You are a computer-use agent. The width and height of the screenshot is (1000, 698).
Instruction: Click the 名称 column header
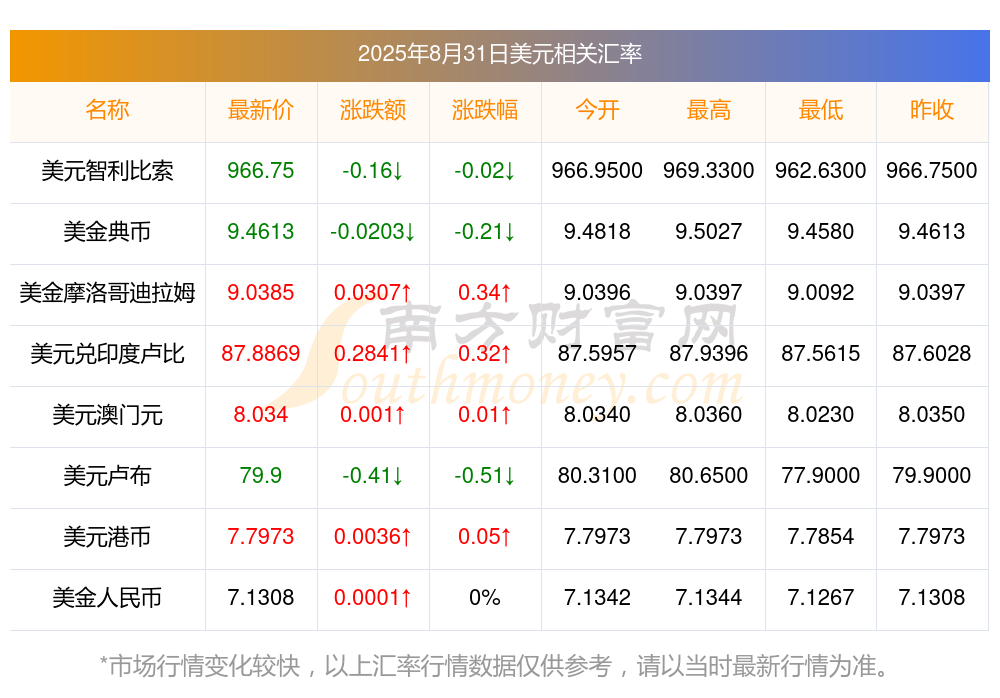pyautogui.click(x=107, y=110)
